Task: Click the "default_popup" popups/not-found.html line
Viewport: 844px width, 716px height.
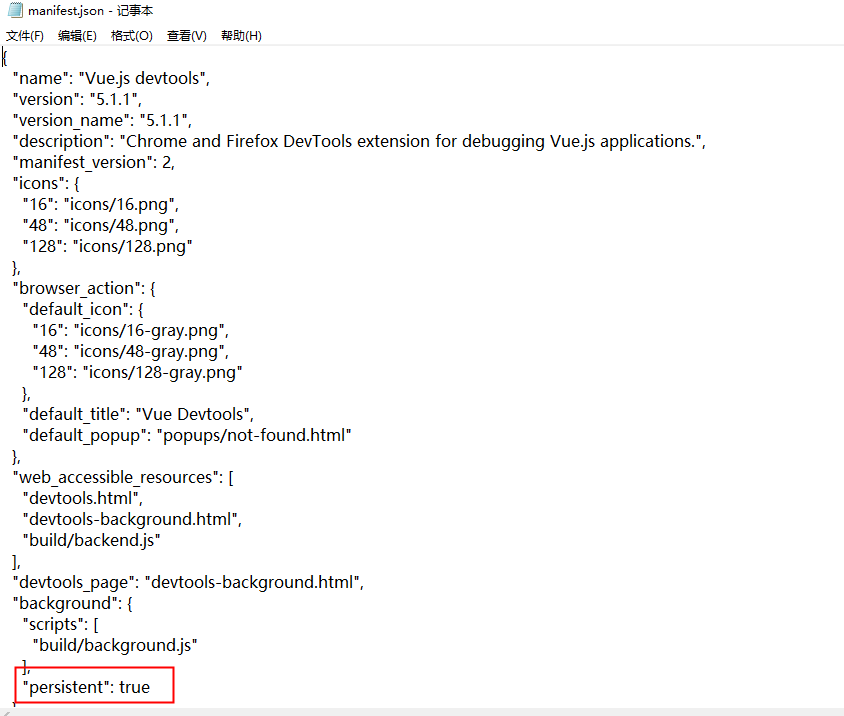Action: [187, 436]
